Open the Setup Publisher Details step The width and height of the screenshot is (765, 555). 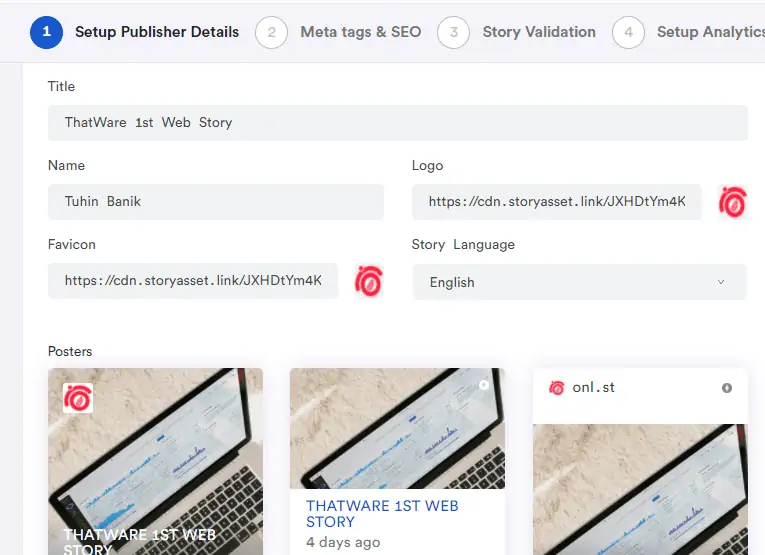coord(157,32)
